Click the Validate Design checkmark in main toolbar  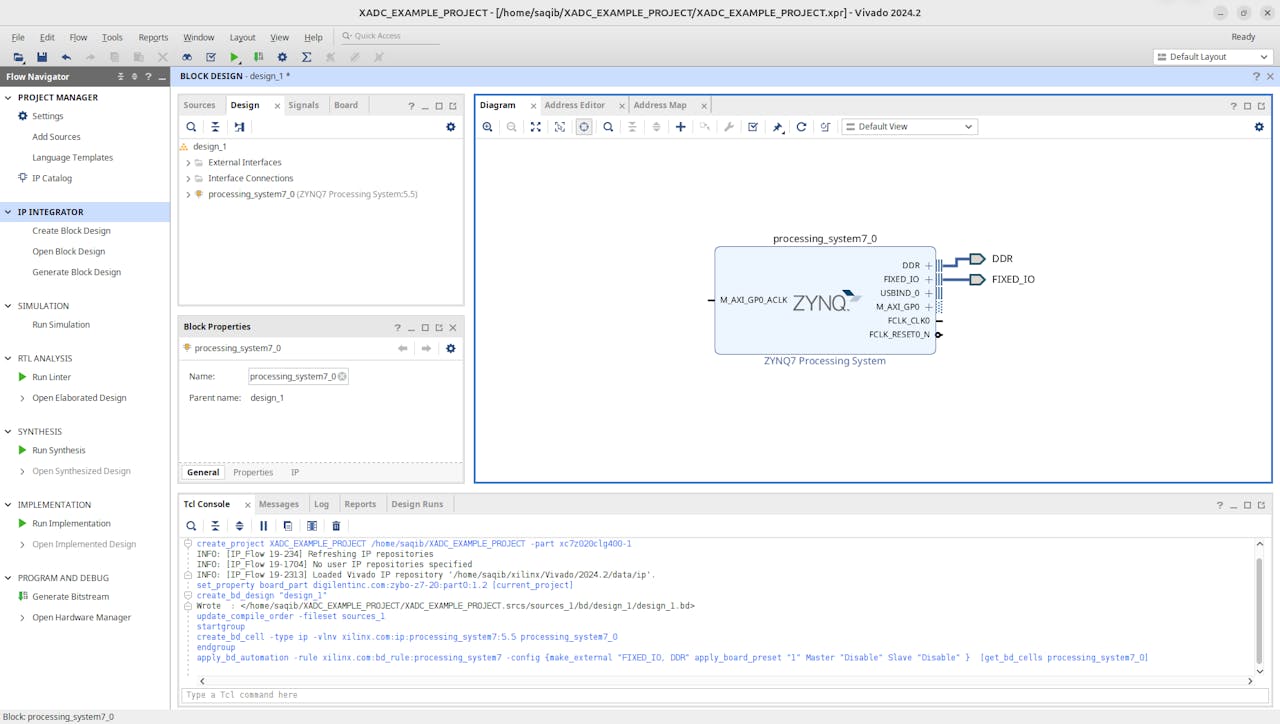point(211,57)
